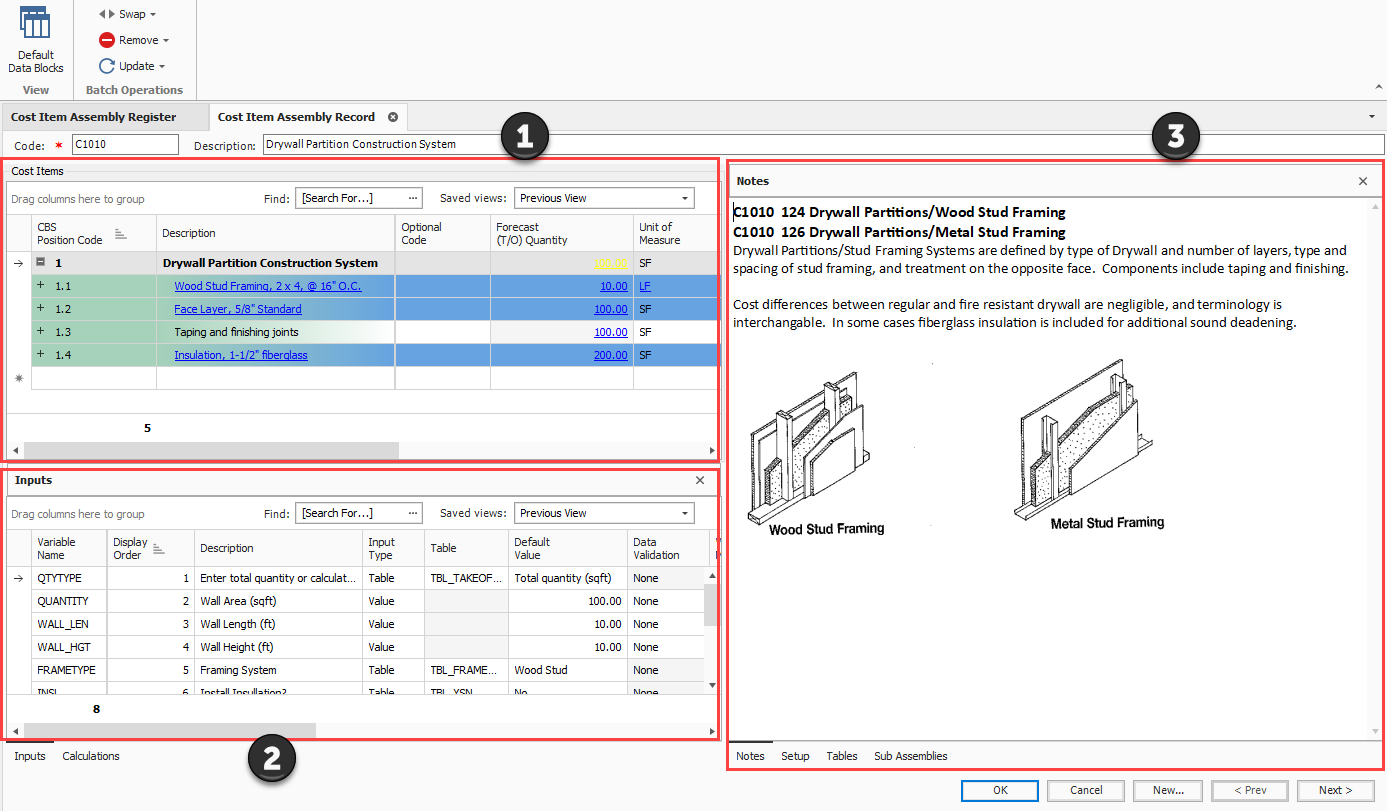The image size is (1387, 811).
Task: Click inside the Code input field
Action: [123, 143]
